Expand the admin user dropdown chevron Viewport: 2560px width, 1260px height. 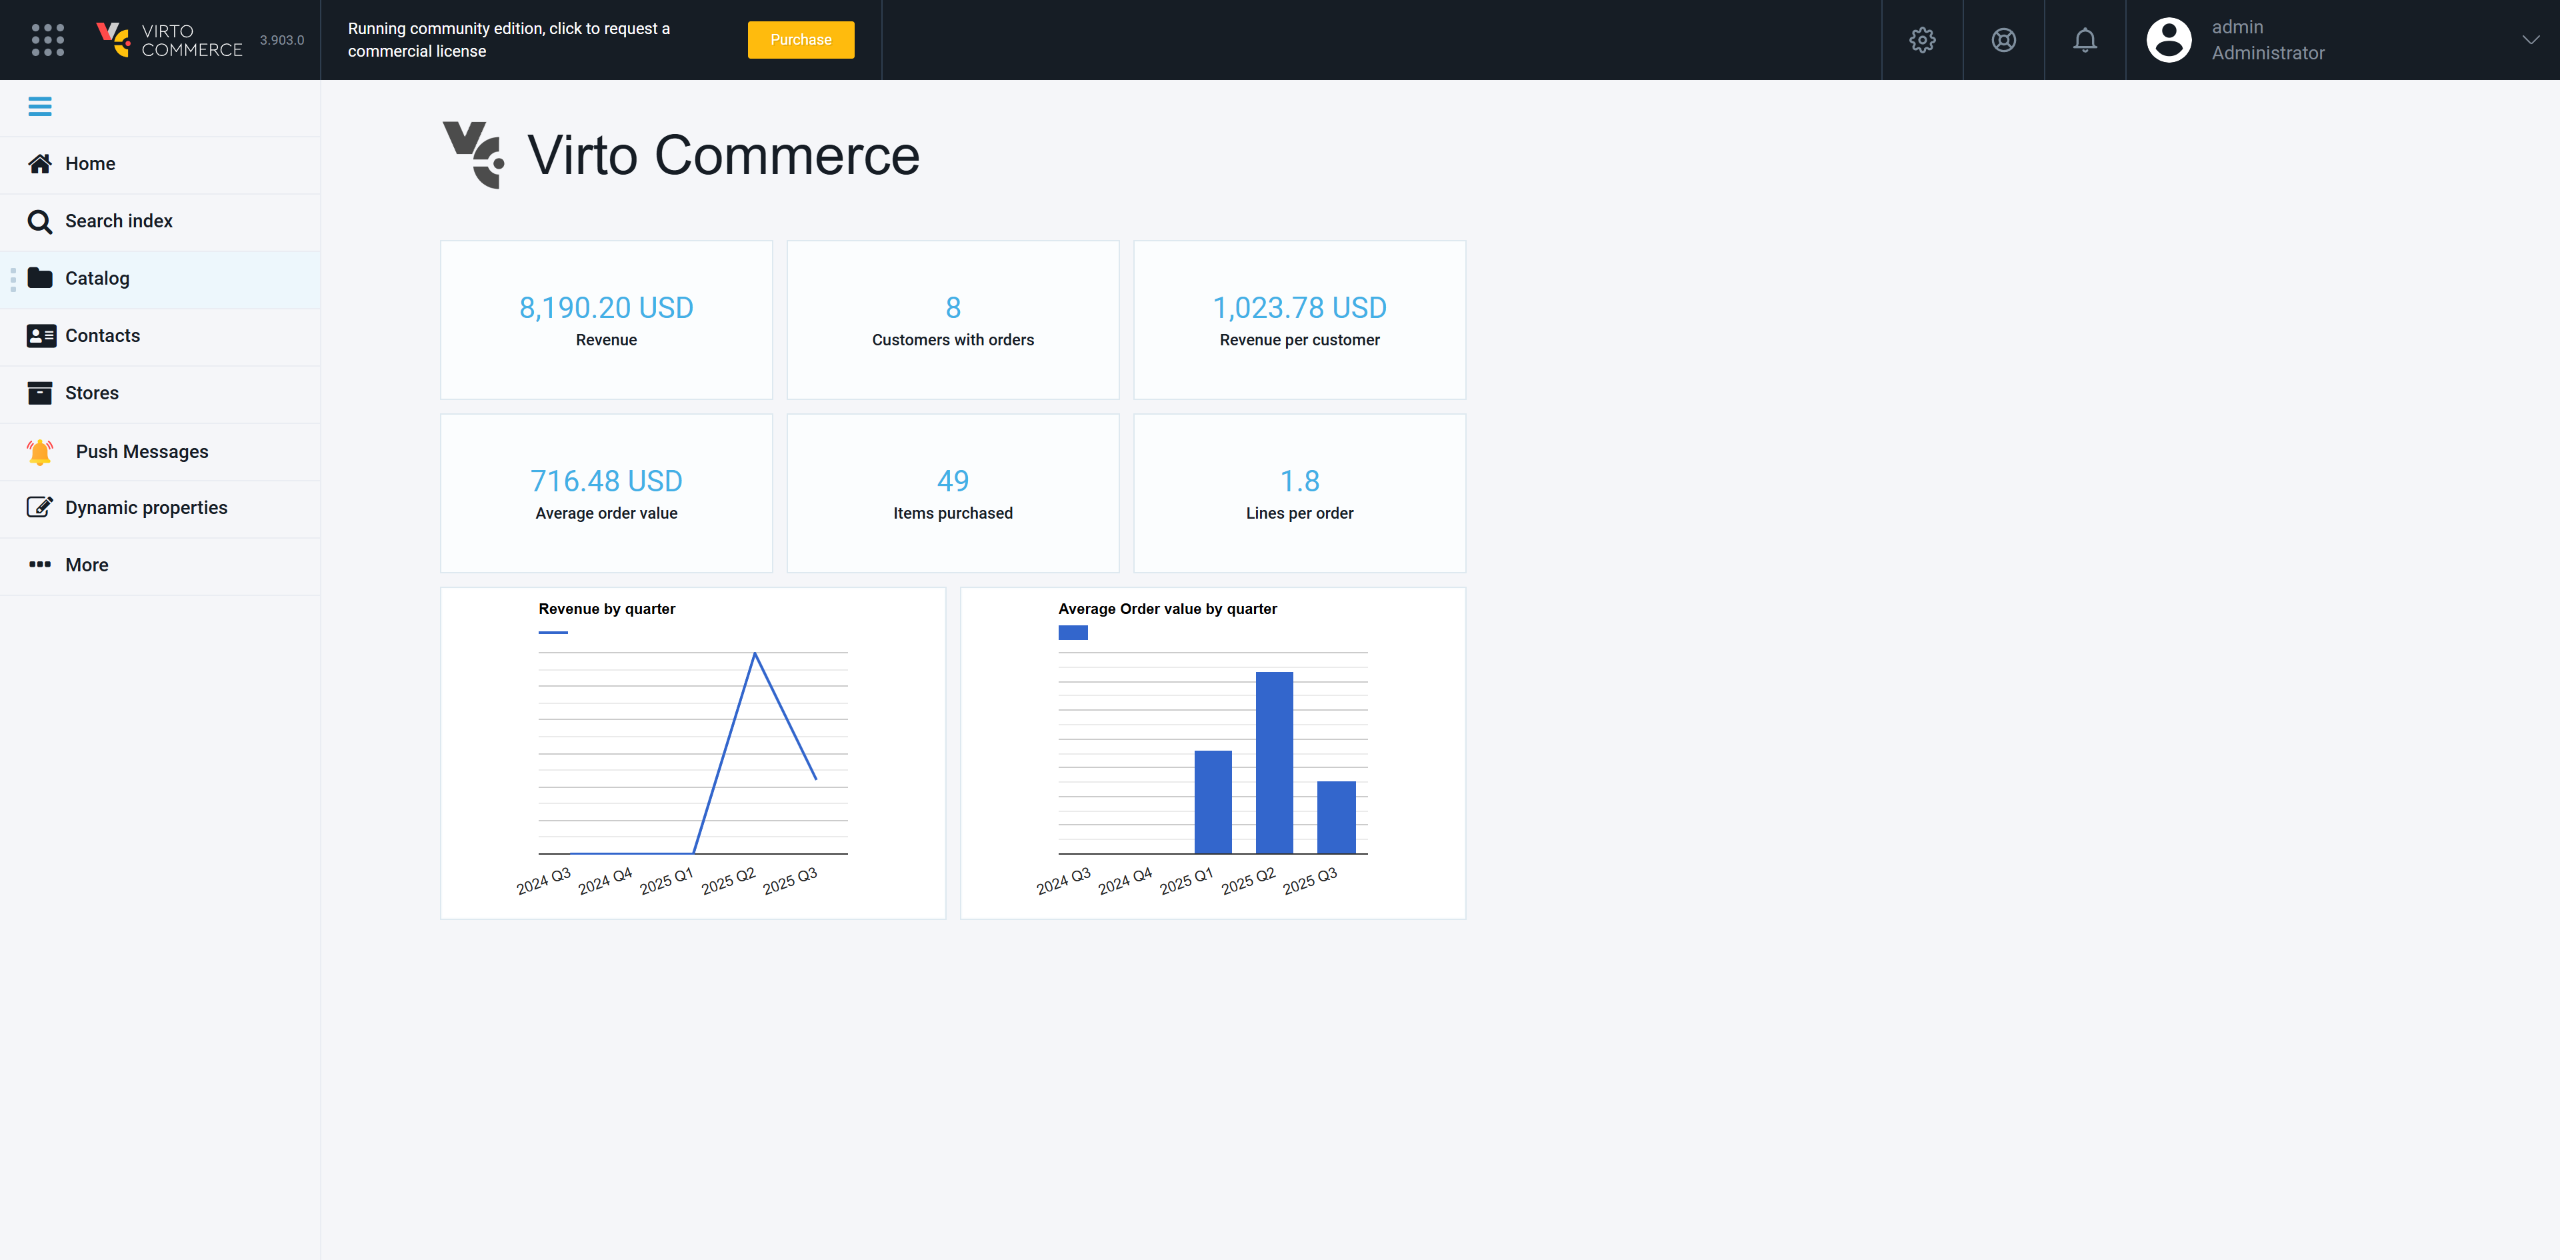pyautogui.click(x=2530, y=40)
